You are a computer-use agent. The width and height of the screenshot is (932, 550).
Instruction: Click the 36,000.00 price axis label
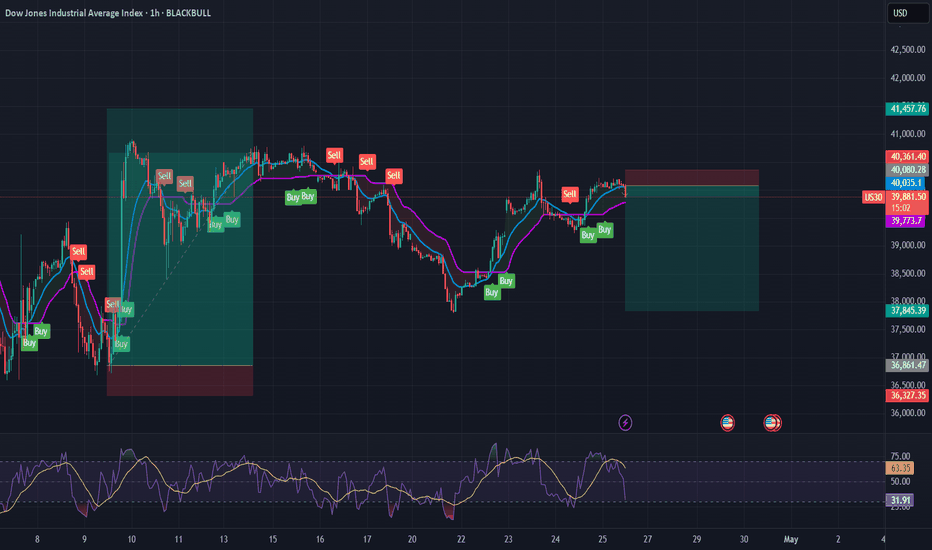click(x=908, y=413)
